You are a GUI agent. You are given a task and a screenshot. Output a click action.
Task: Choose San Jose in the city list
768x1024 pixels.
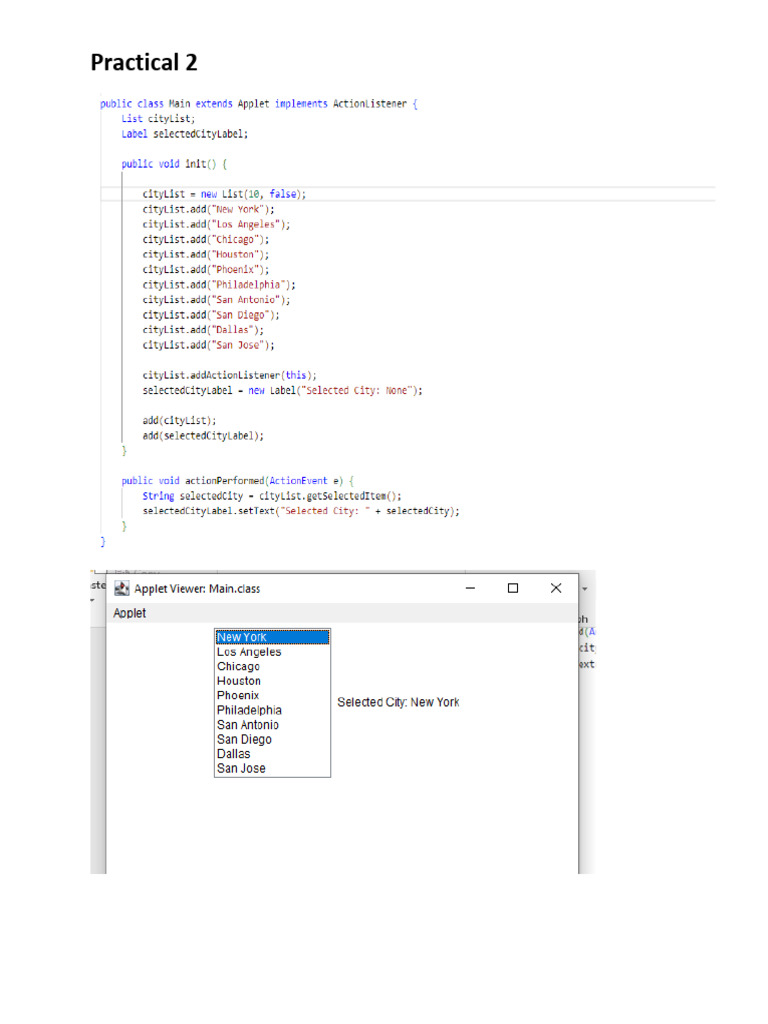241,769
